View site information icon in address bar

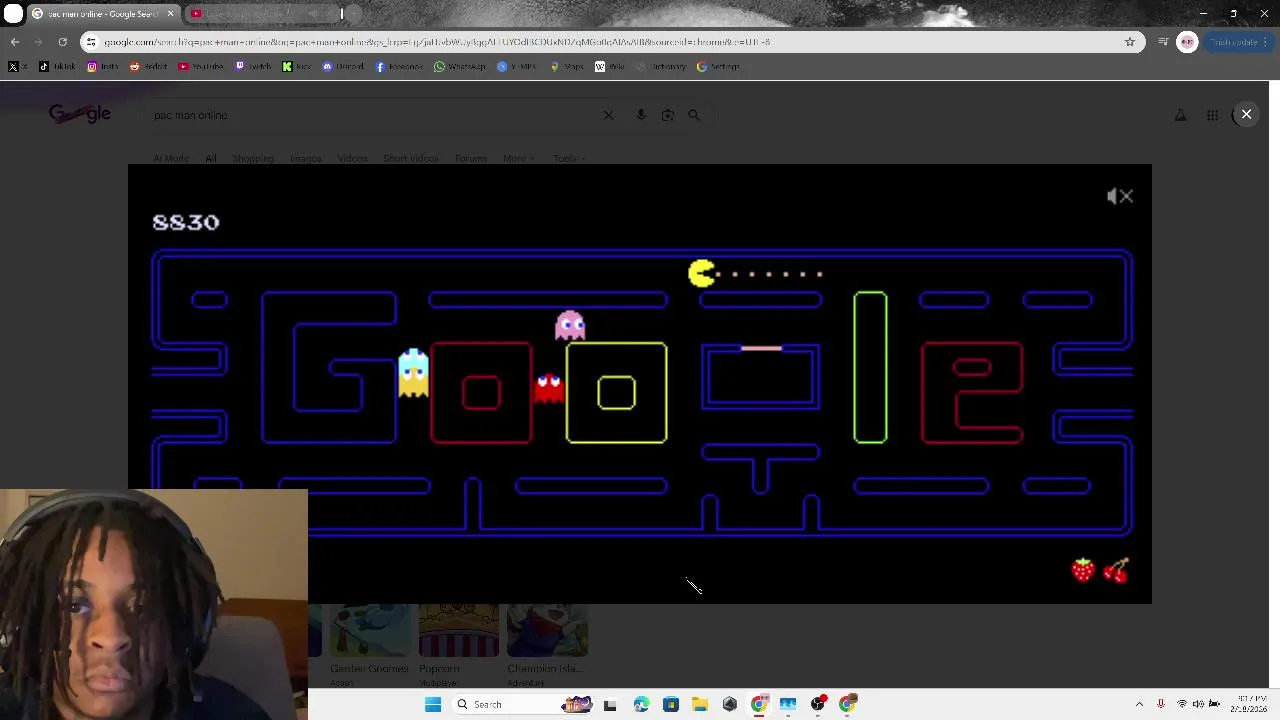click(91, 42)
